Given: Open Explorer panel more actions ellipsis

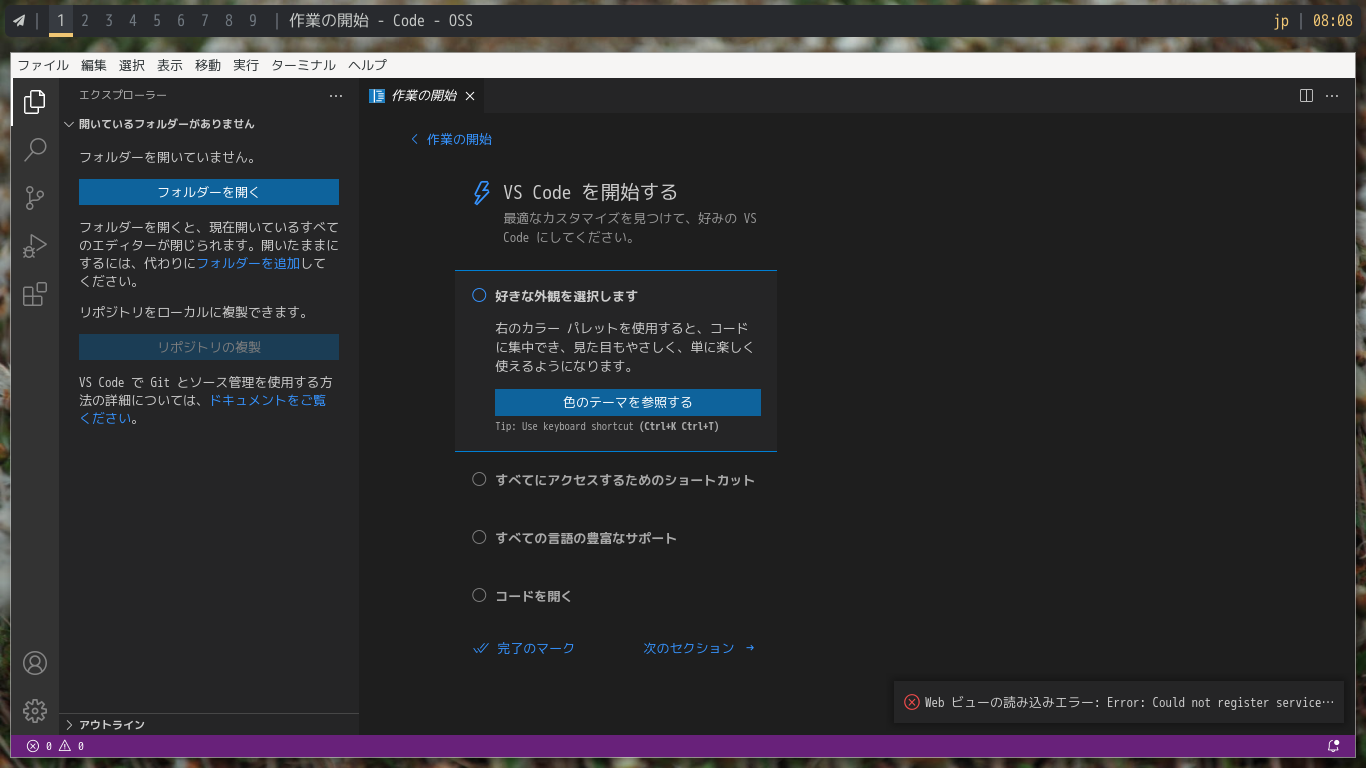Looking at the screenshot, I should tap(336, 96).
